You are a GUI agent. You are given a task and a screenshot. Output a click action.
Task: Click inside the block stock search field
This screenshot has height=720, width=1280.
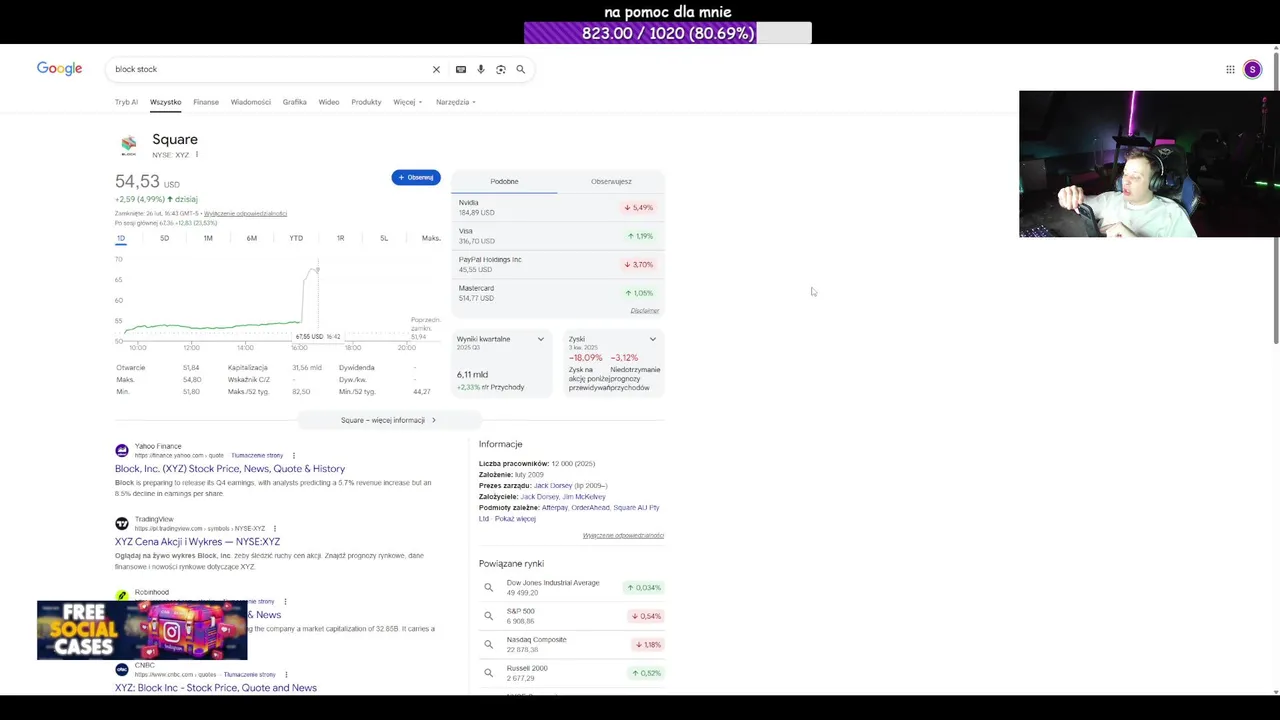pos(270,69)
